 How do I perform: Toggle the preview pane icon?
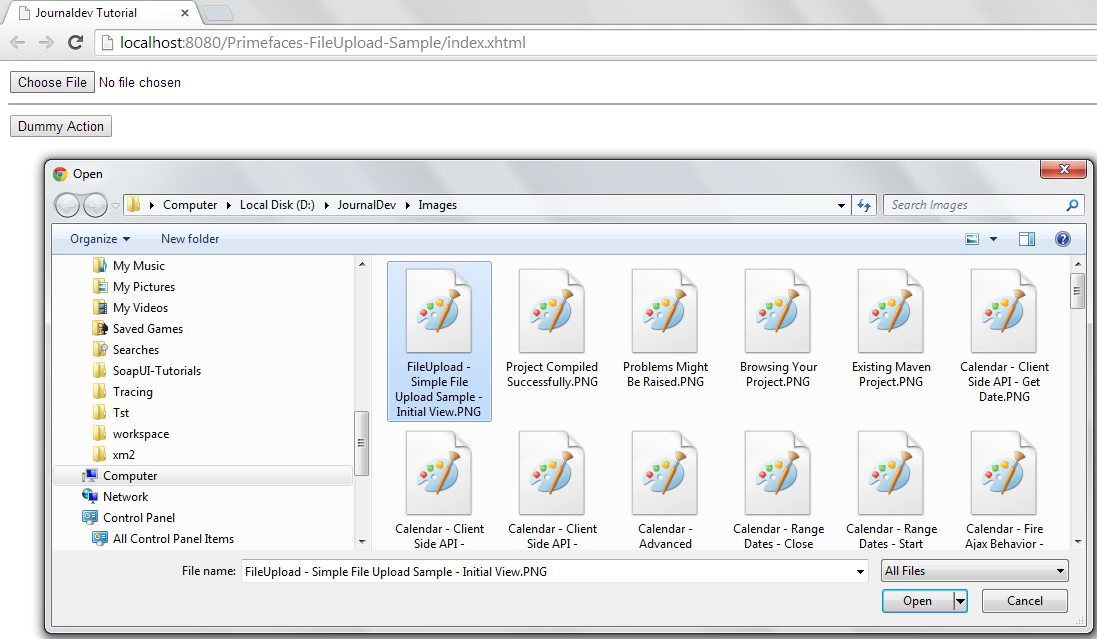1026,239
